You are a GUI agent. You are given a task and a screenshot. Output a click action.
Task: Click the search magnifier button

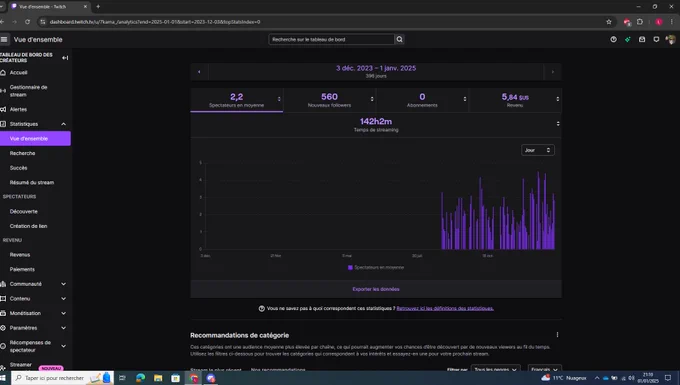pos(399,39)
